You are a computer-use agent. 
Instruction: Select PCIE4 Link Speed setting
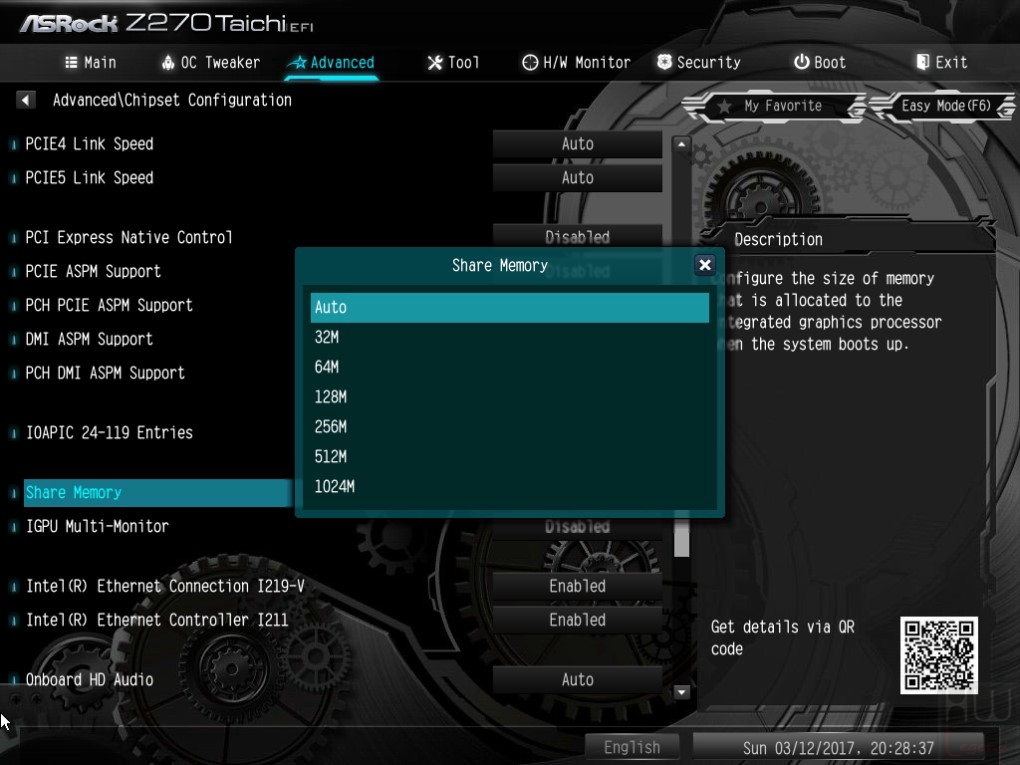point(89,144)
